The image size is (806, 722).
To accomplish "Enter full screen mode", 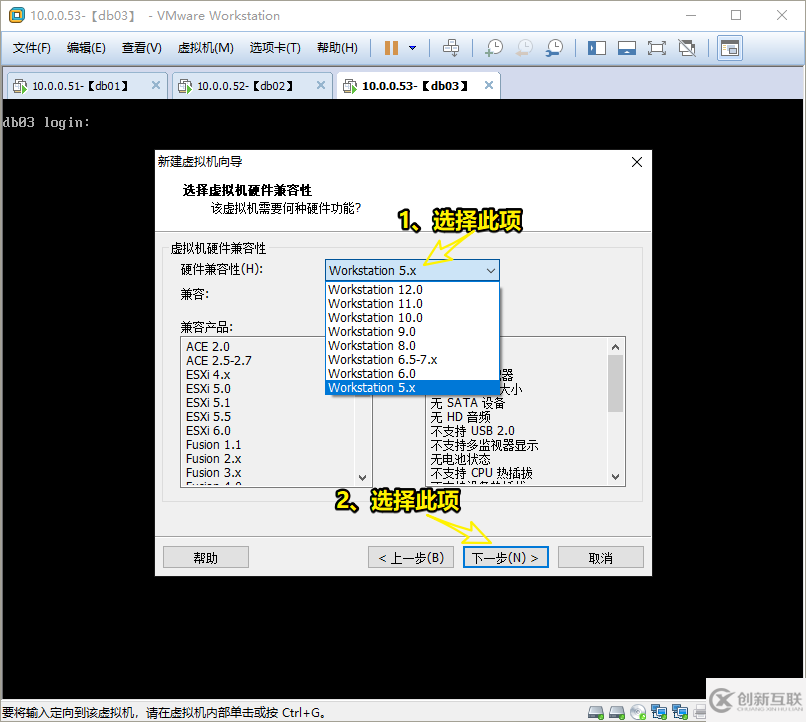I will click(x=656, y=48).
